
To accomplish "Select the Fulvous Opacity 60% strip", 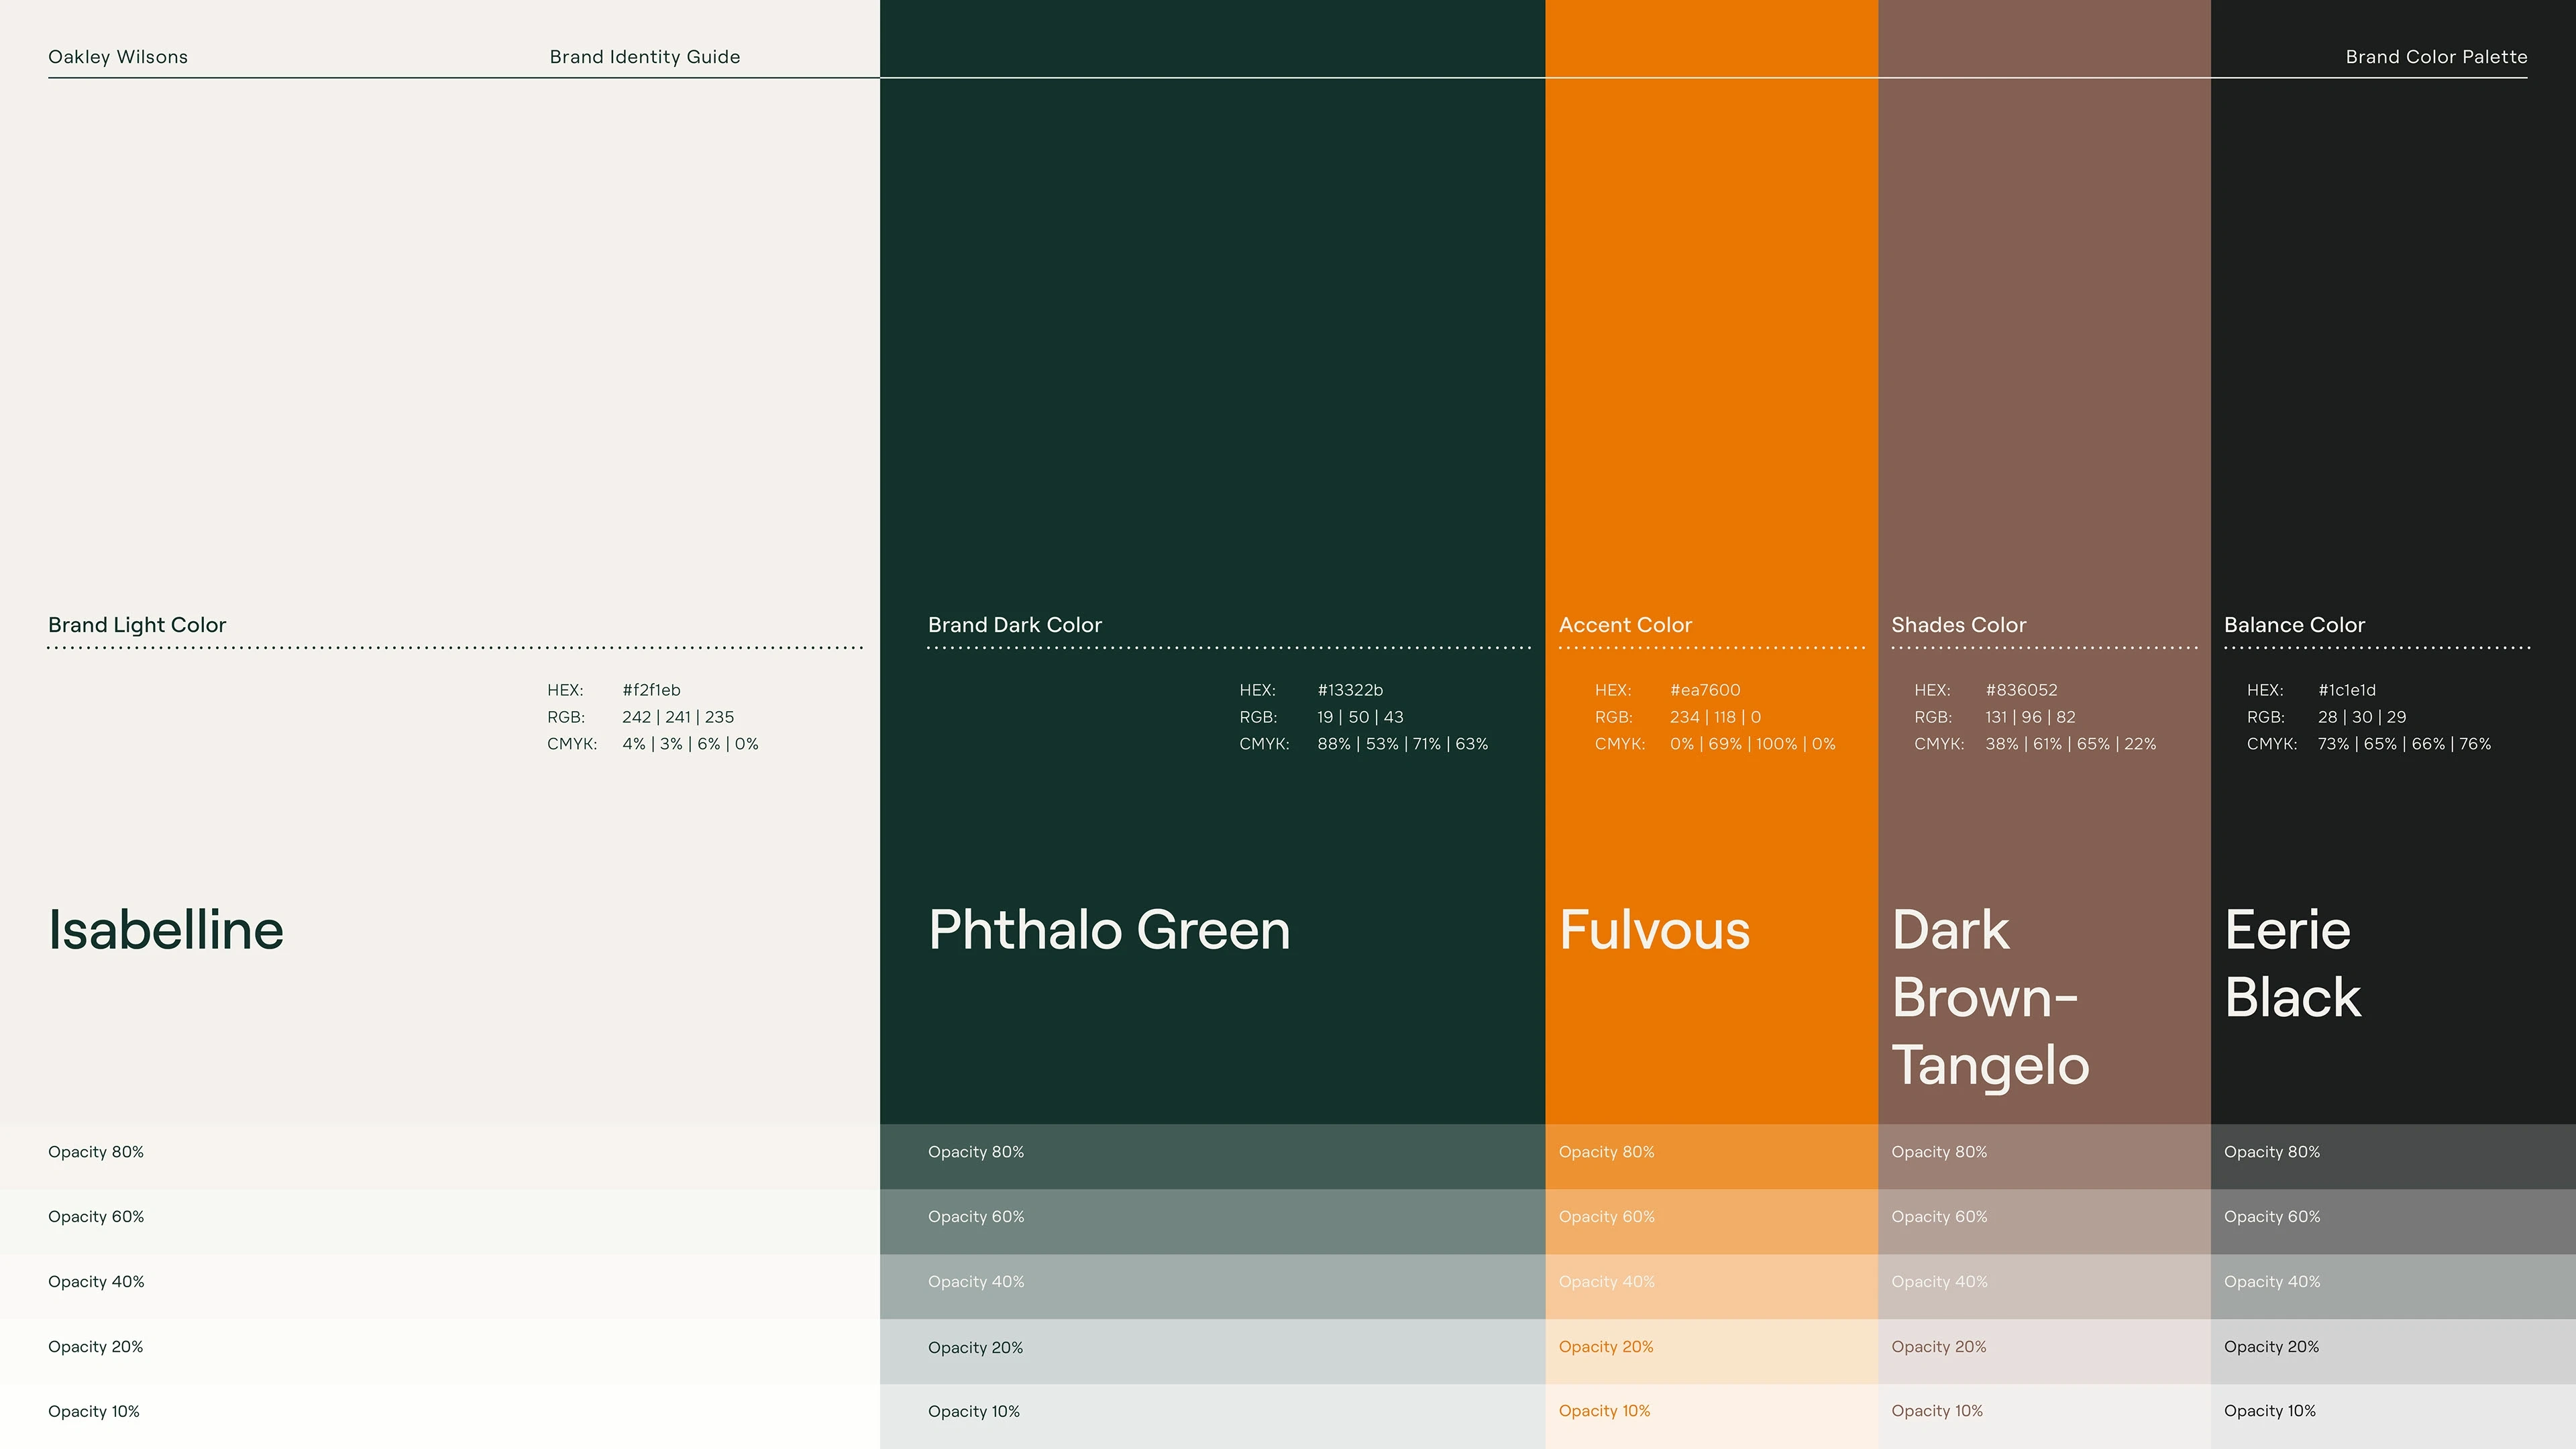I will pyautogui.click(x=1711, y=1221).
